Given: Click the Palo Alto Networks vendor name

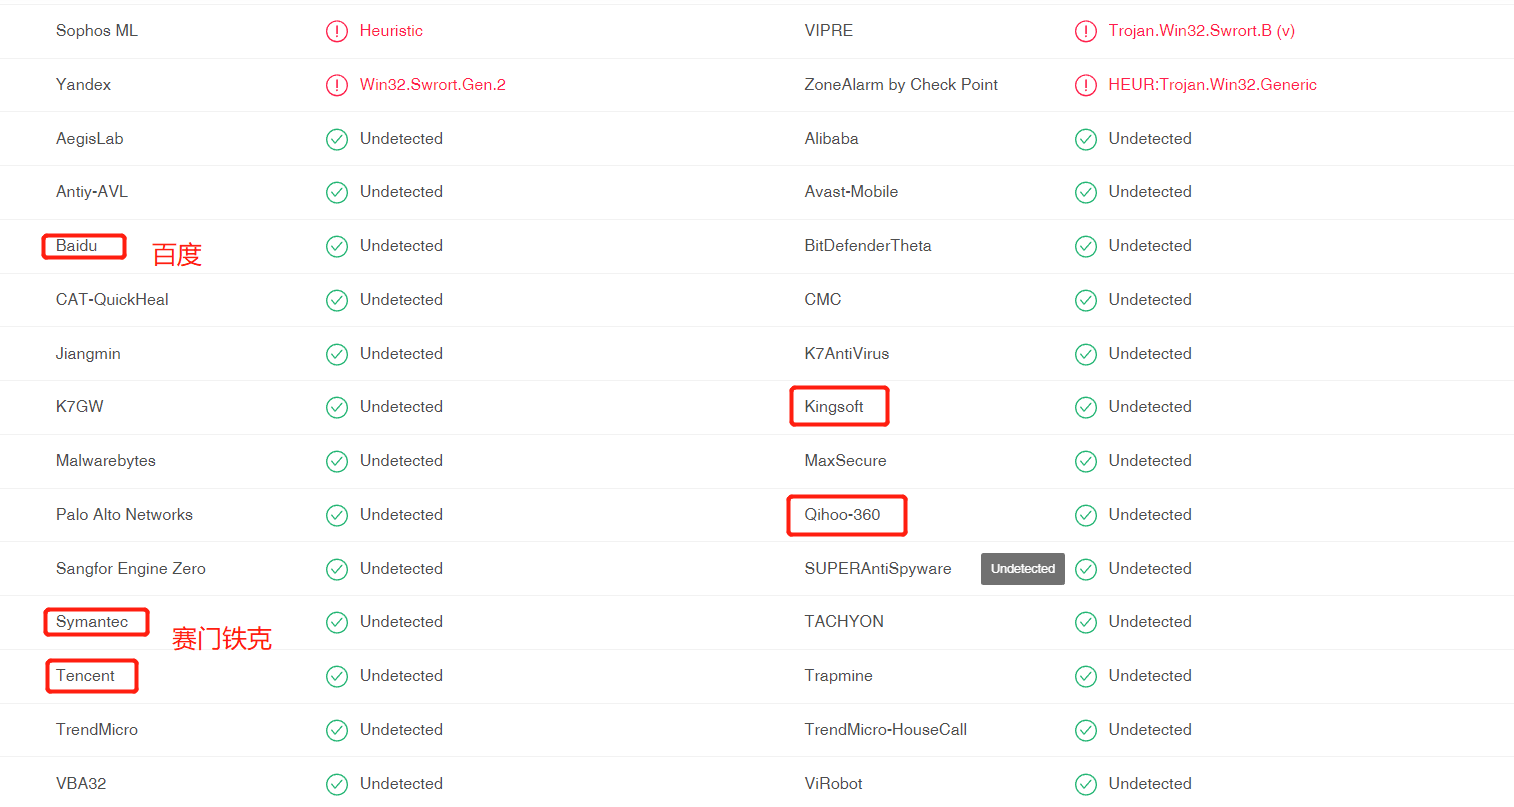Looking at the screenshot, I should (x=124, y=515).
